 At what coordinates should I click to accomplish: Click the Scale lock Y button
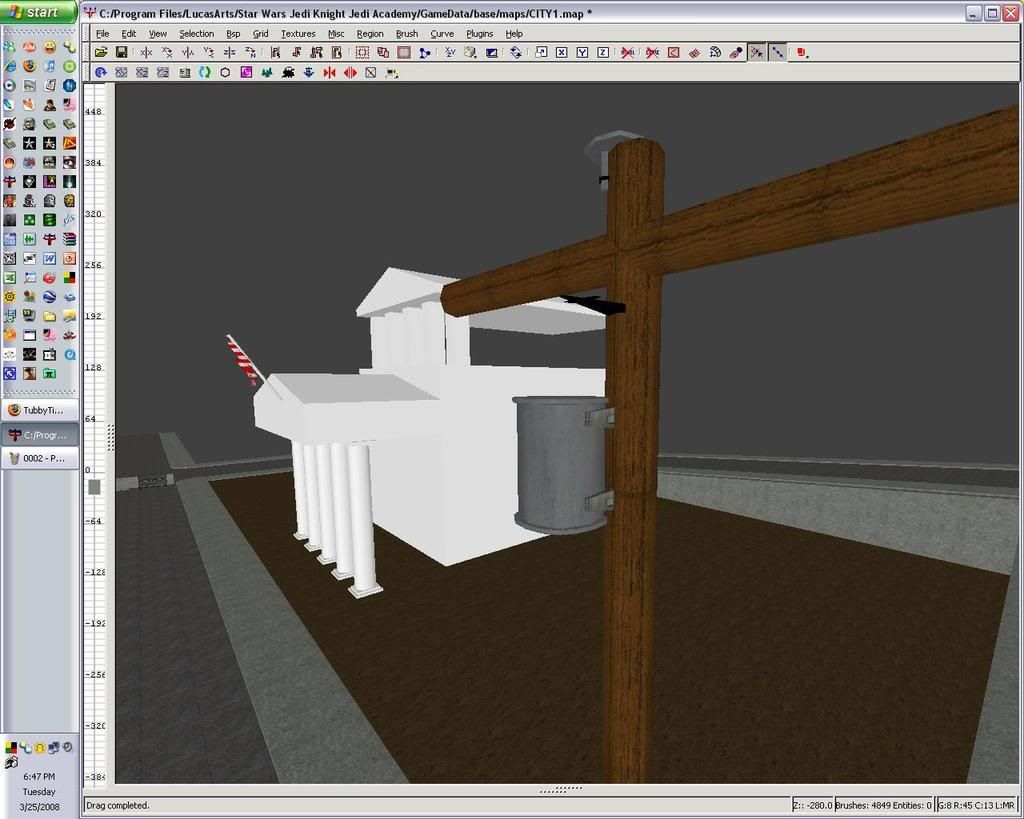click(x=583, y=52)
